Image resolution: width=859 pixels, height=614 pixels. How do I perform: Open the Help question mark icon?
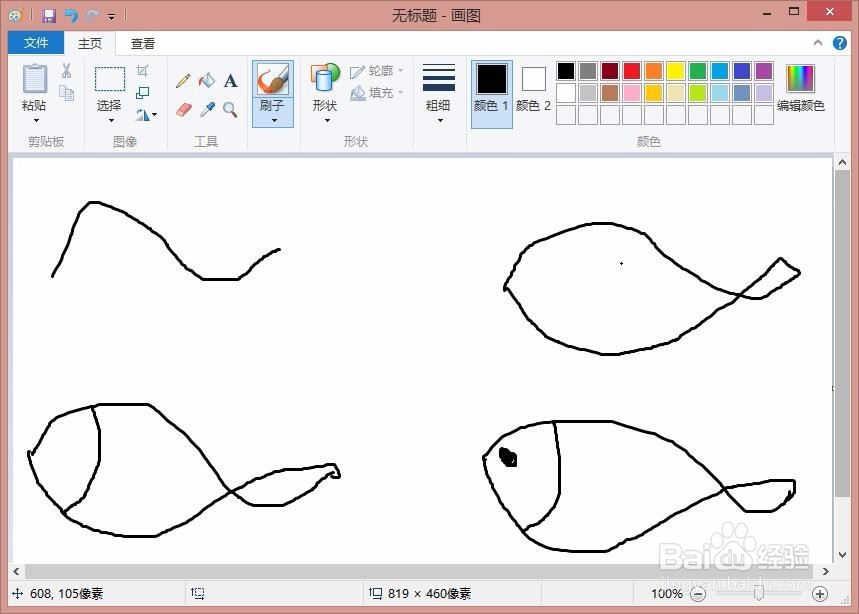[x=839, y=43]
